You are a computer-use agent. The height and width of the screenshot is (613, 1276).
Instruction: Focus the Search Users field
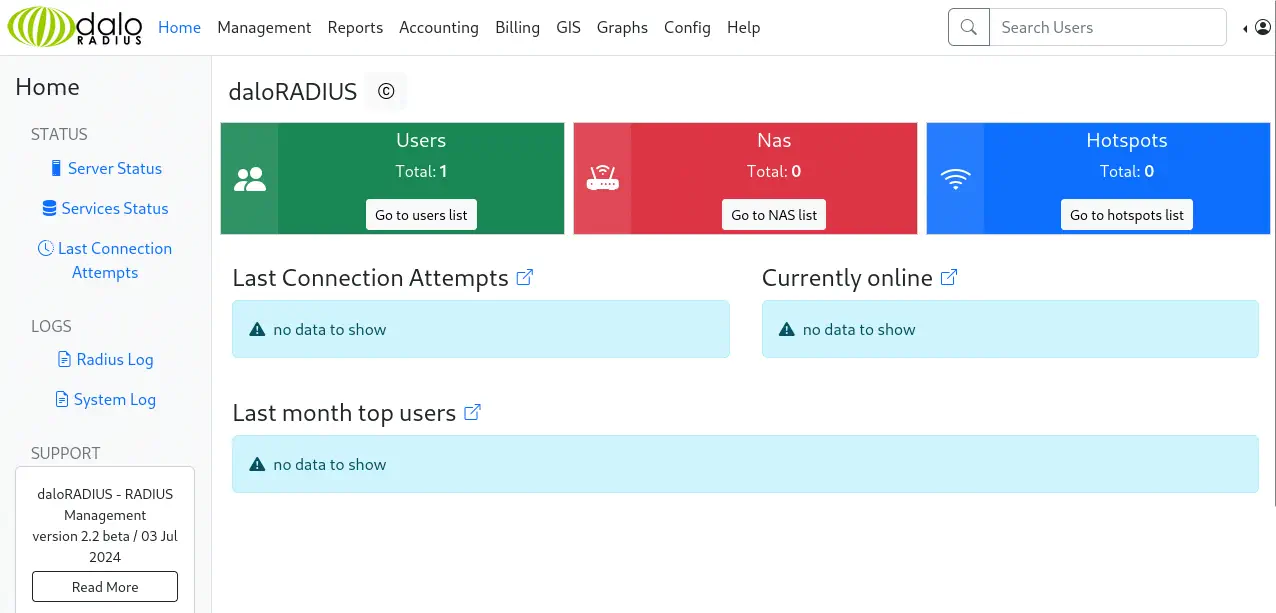tap(1107, 27)
